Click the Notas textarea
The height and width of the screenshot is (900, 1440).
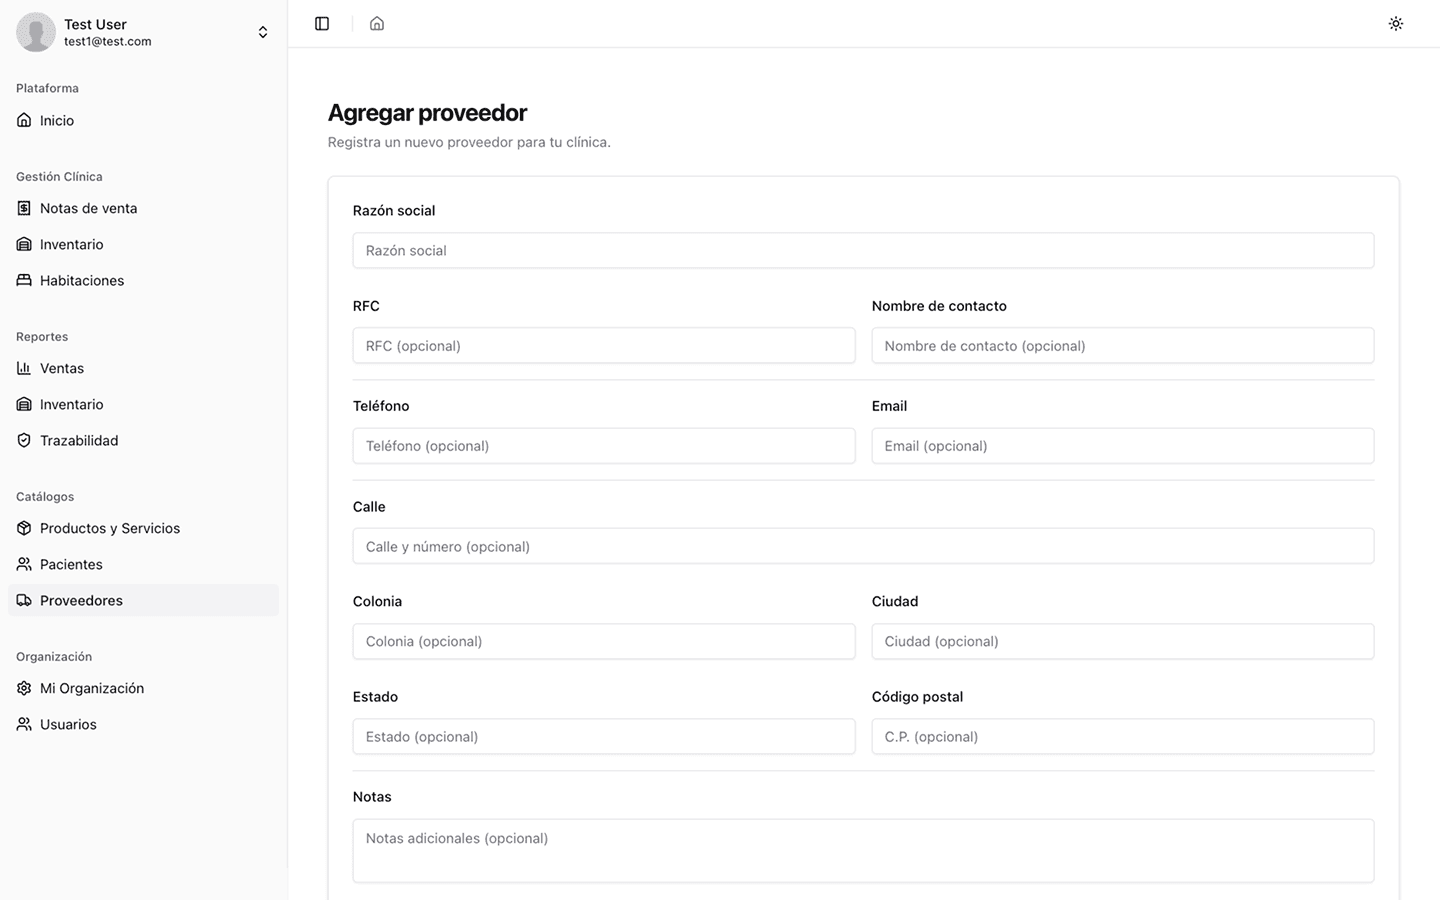pyautogui.click(x=863, y=850)
